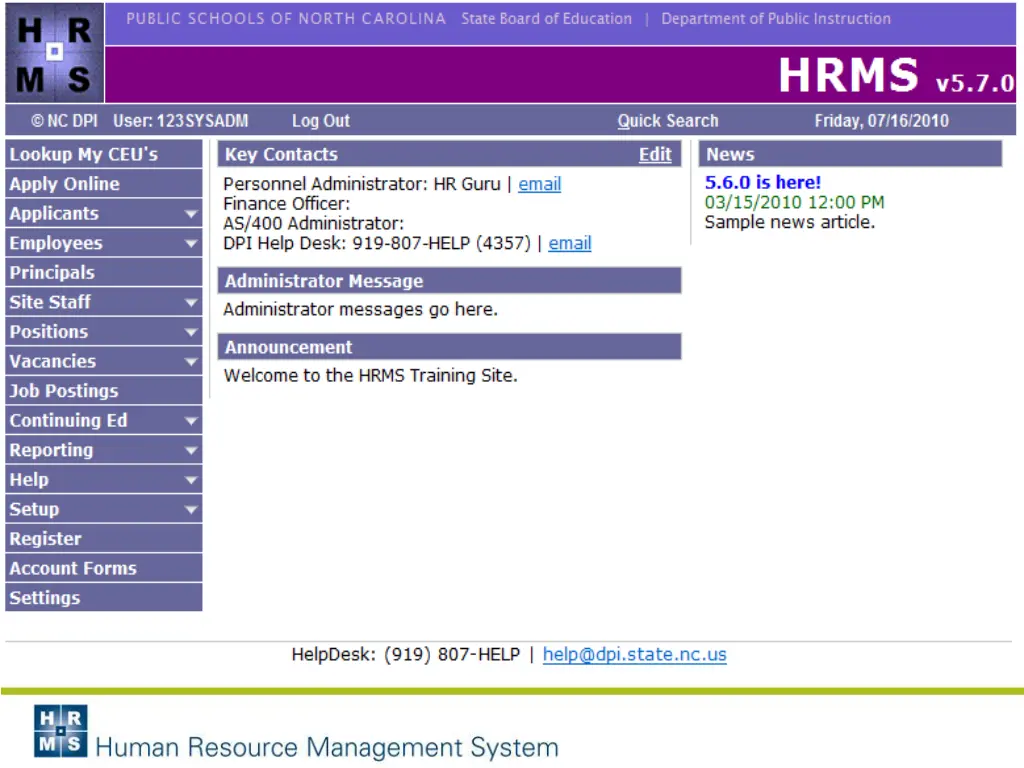
Task: Email the Personnel Administrator HR Guru
Action: (x=539, y=184)
